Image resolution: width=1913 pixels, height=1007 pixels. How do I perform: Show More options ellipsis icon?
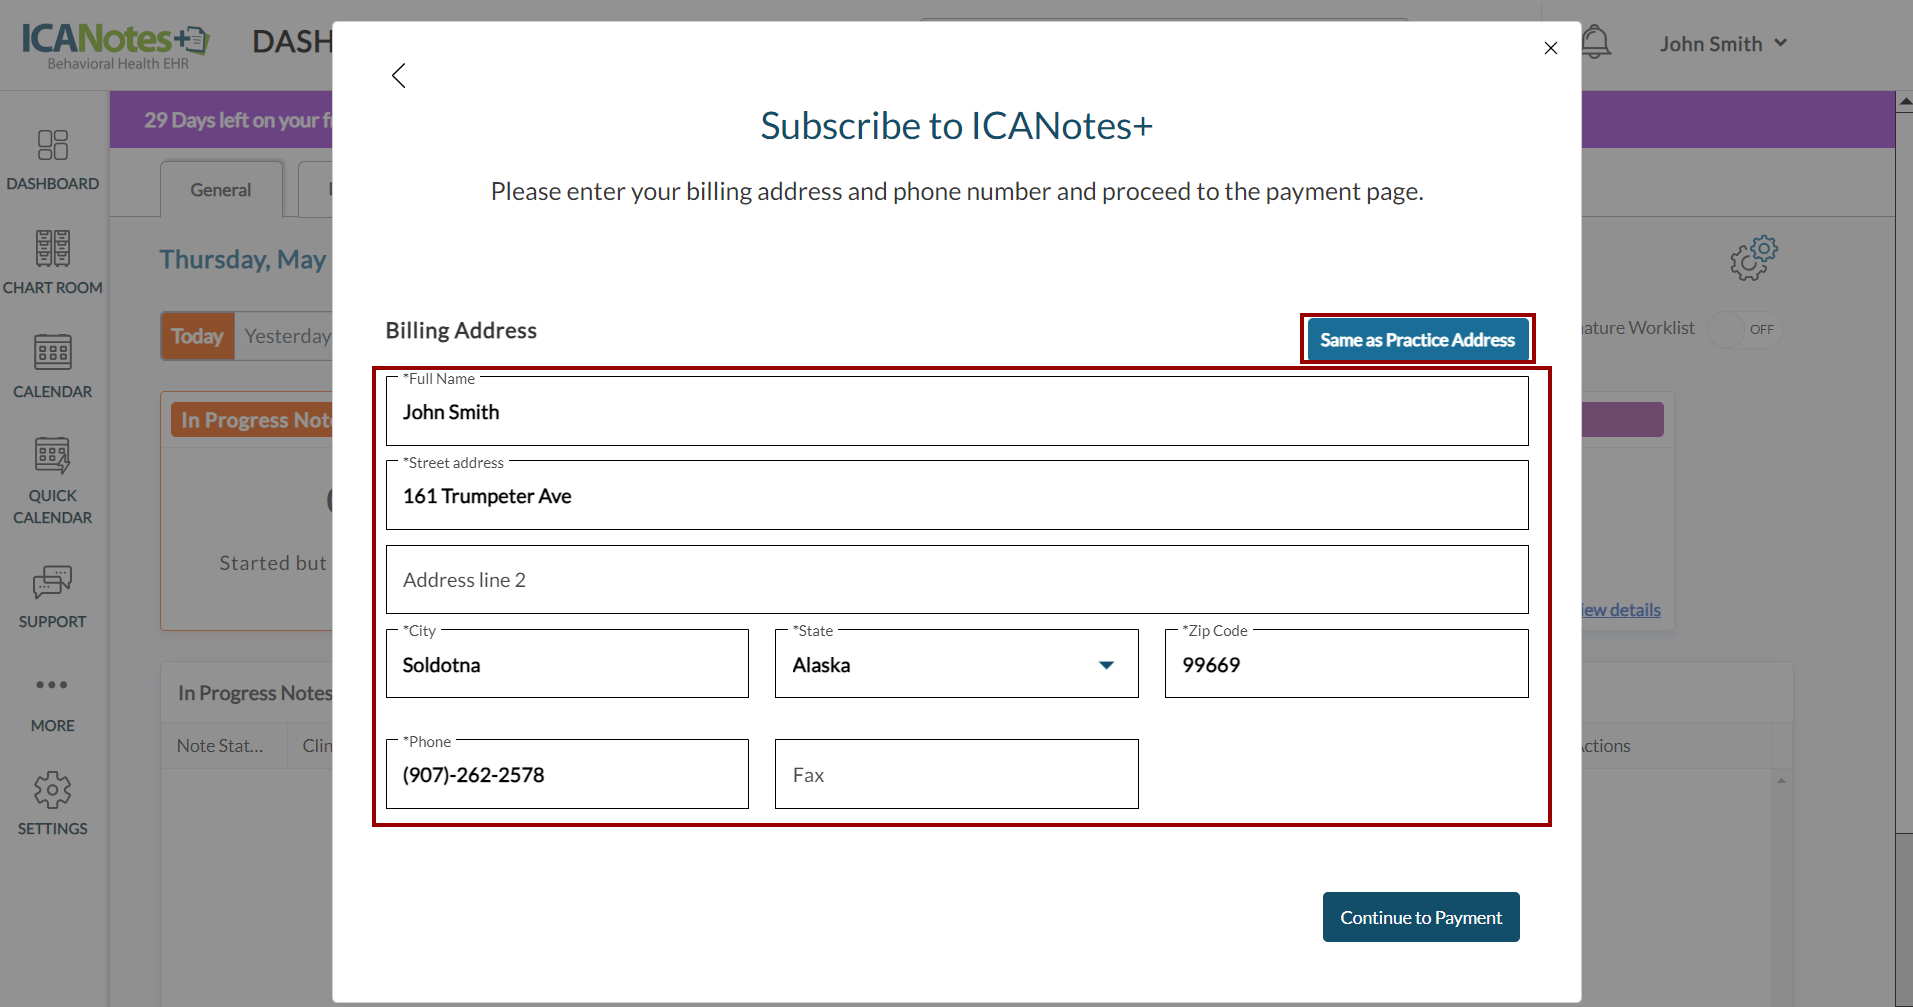click(x=52, y=685)
